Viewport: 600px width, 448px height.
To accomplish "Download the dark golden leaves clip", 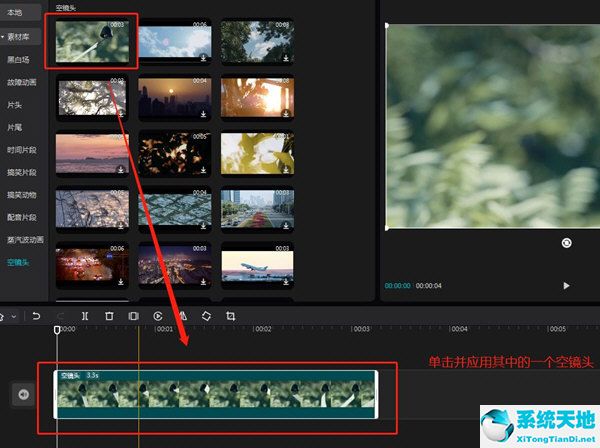I will click(203, 169).
